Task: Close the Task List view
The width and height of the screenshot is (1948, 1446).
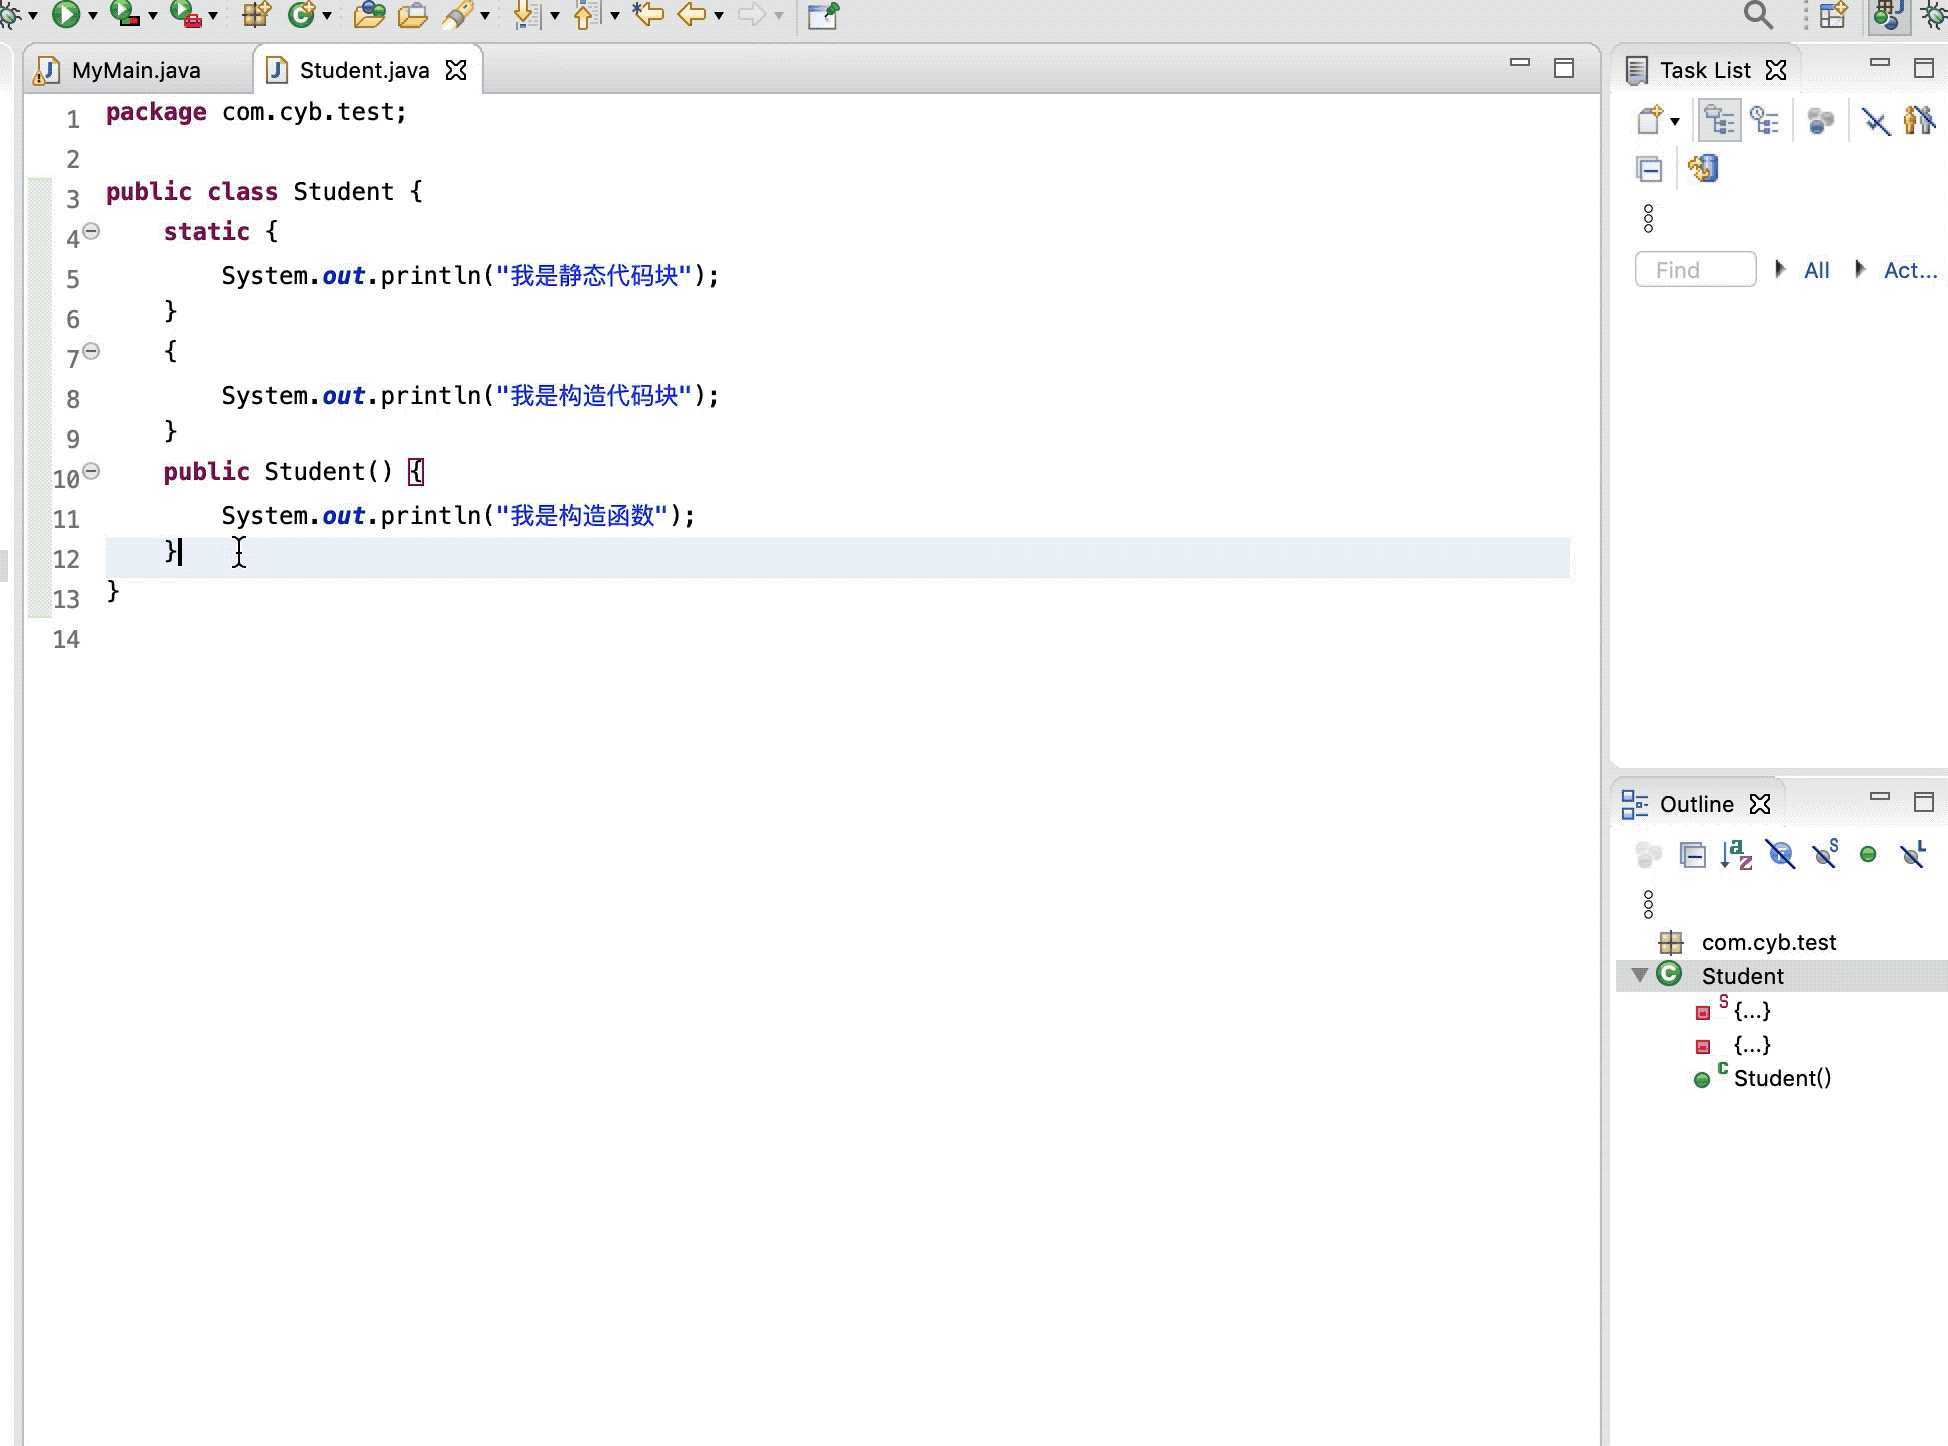Action: (1776, 70)
